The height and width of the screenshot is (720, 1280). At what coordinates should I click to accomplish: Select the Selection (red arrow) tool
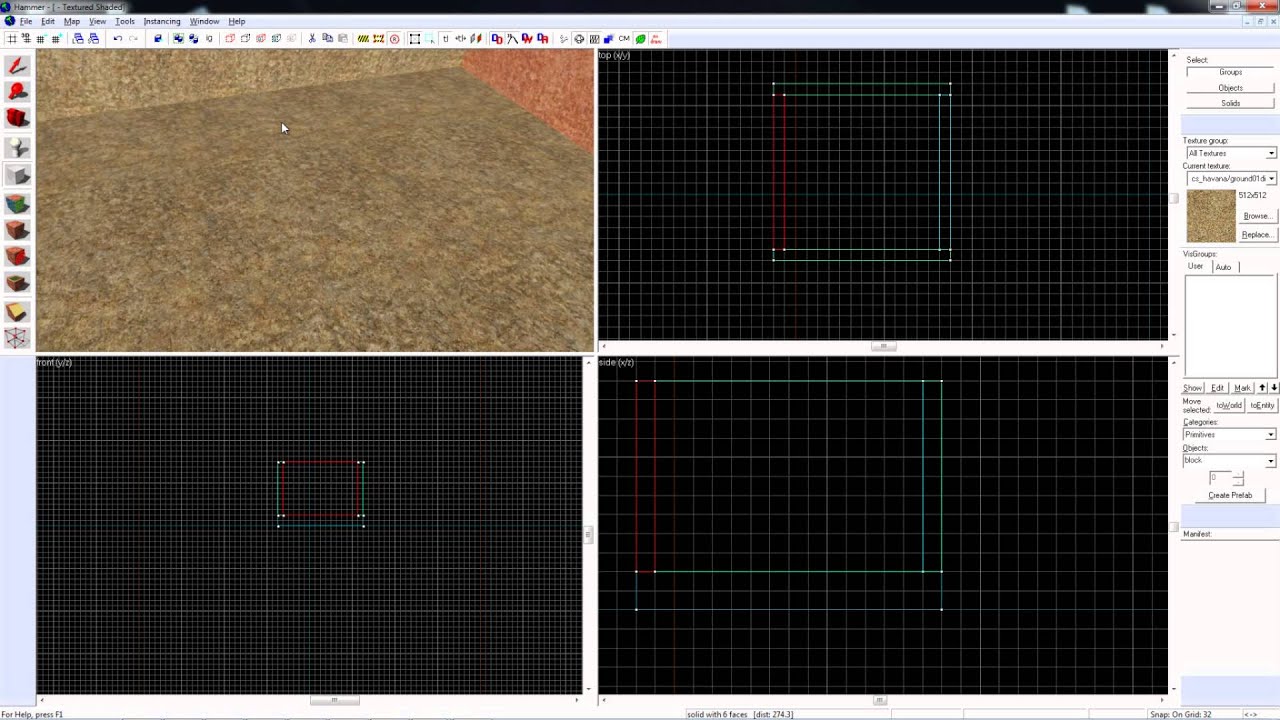point(17,66)
